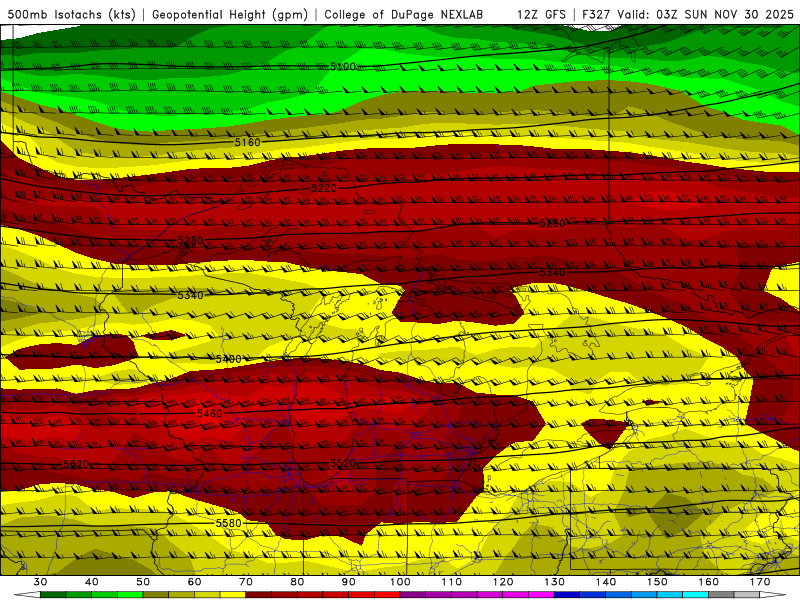Click the 130 label on the color scale
The height and width of the screenshot is (600, 800).
555,582
